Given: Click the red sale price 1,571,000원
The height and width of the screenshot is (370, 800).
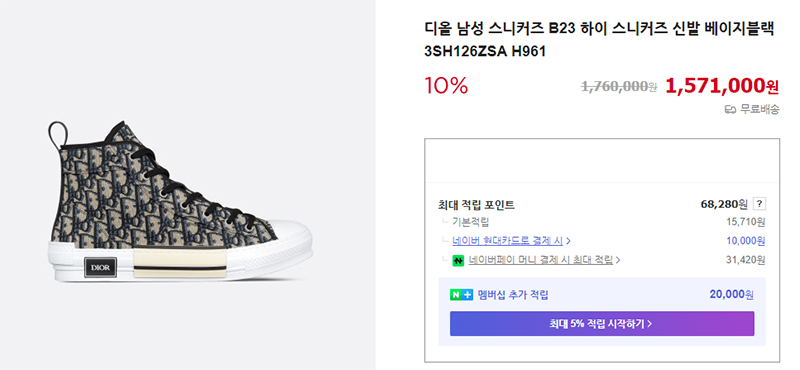Looking at the screenshot, I should 722,86.
